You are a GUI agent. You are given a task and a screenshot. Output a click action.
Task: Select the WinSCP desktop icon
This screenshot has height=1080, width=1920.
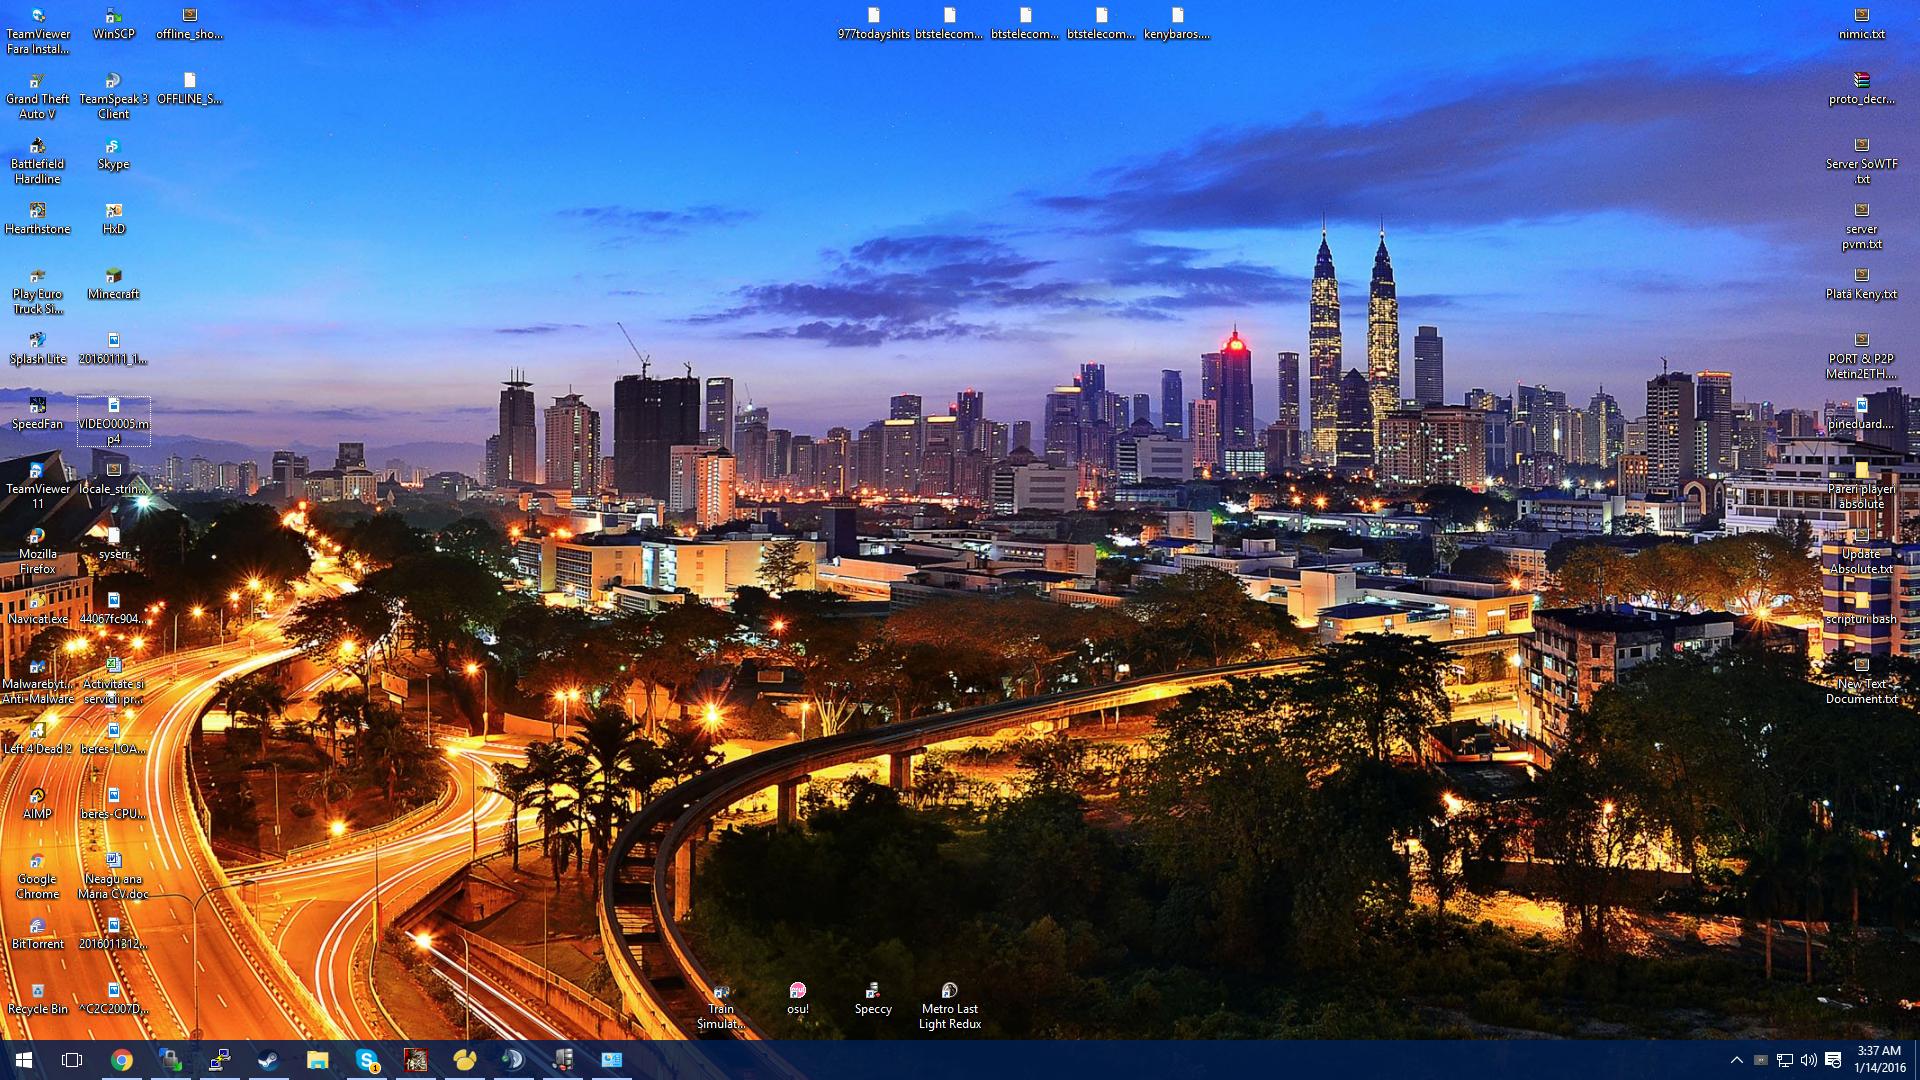pyautogui.click(x=113, y=24)
